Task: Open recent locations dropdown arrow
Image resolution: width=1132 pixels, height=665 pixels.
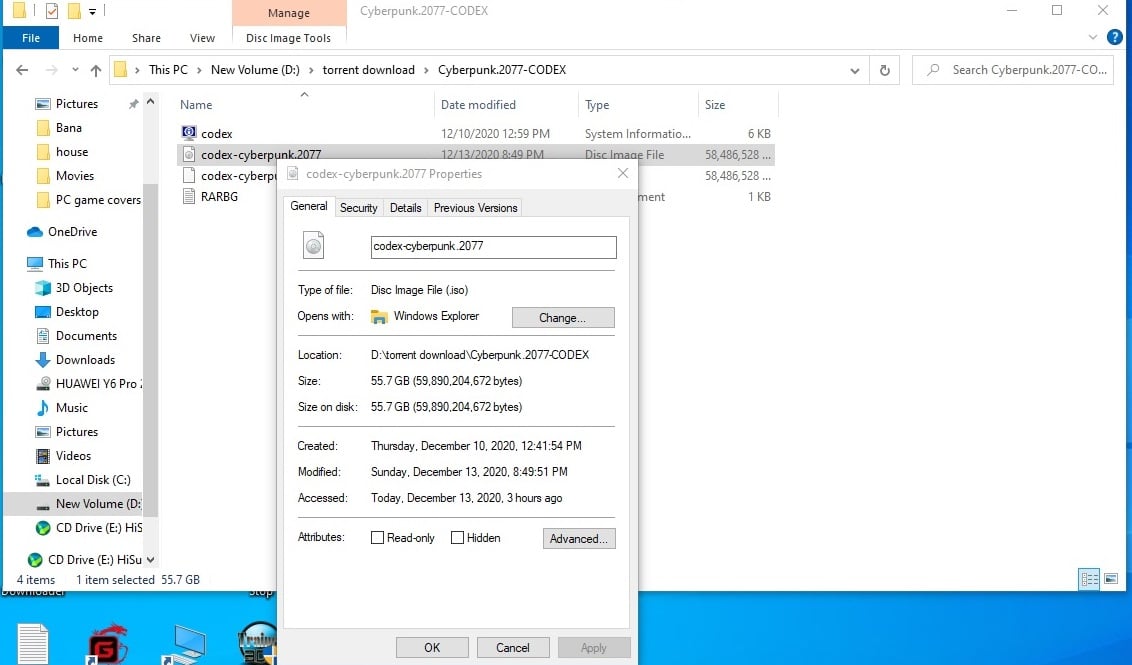Action: tap(75, 70)
